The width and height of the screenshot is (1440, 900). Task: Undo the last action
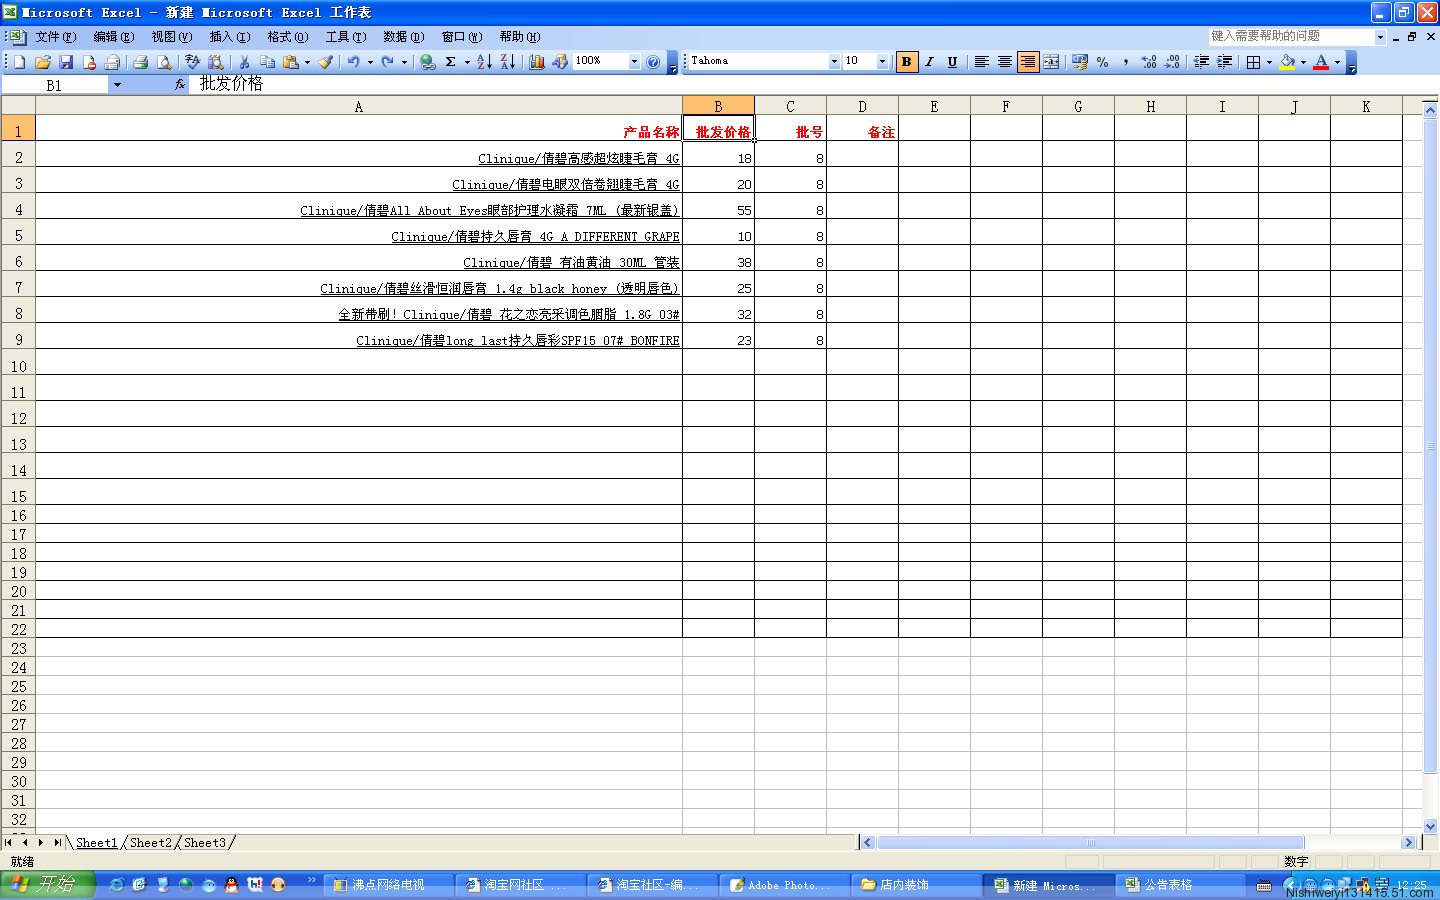354,62
